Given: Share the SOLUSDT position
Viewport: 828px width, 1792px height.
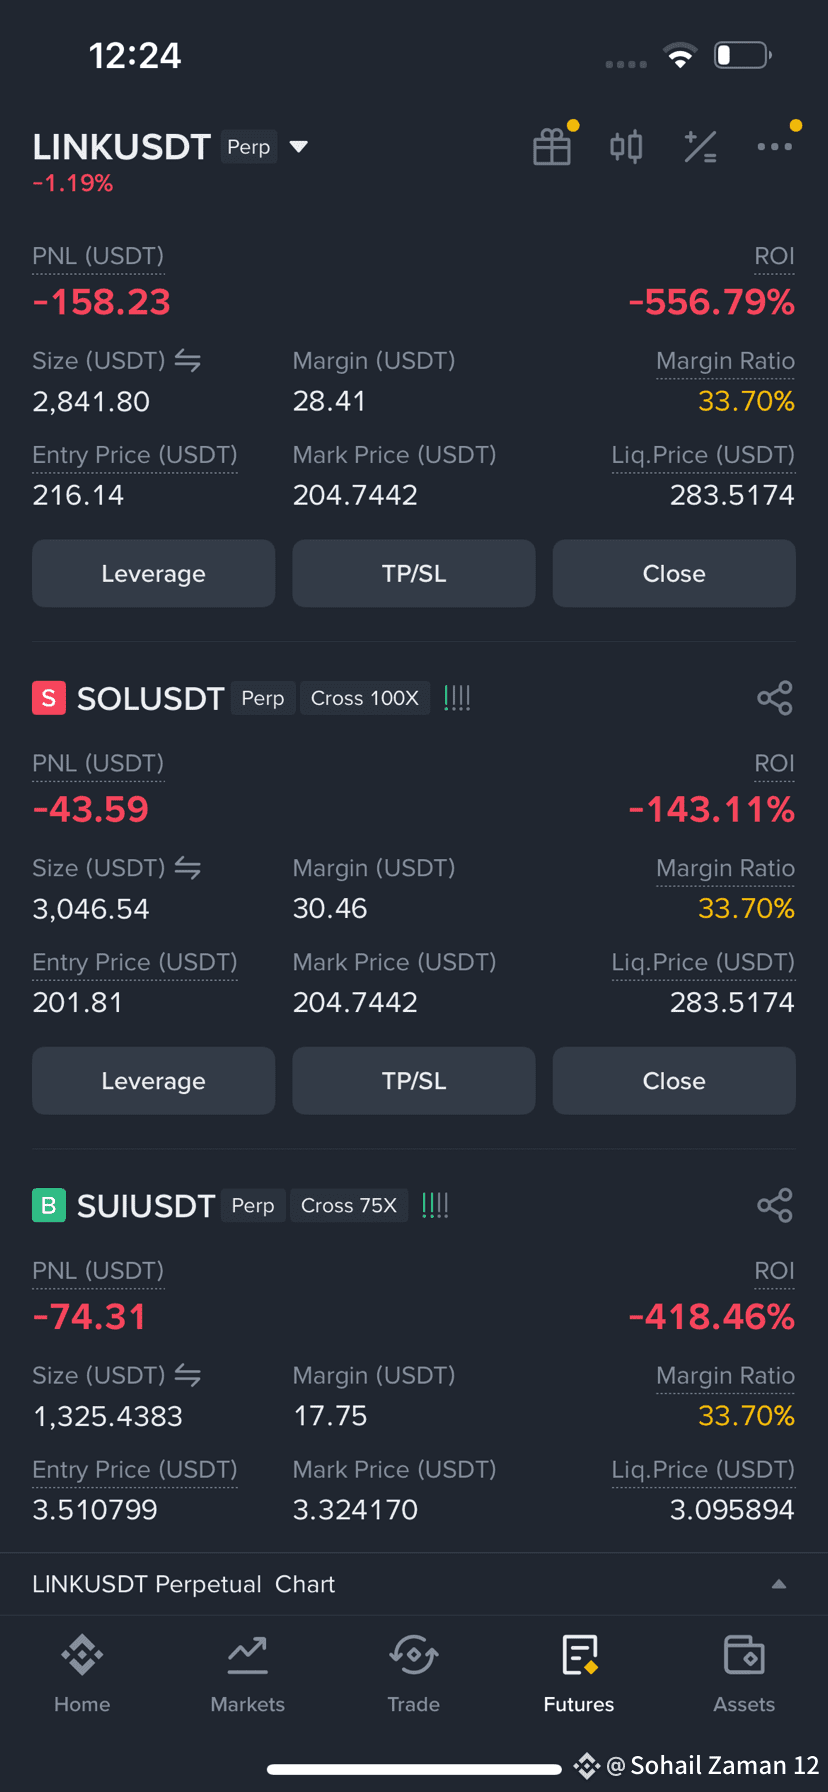Looking at the screenshot, I should [x=775, y=698].
